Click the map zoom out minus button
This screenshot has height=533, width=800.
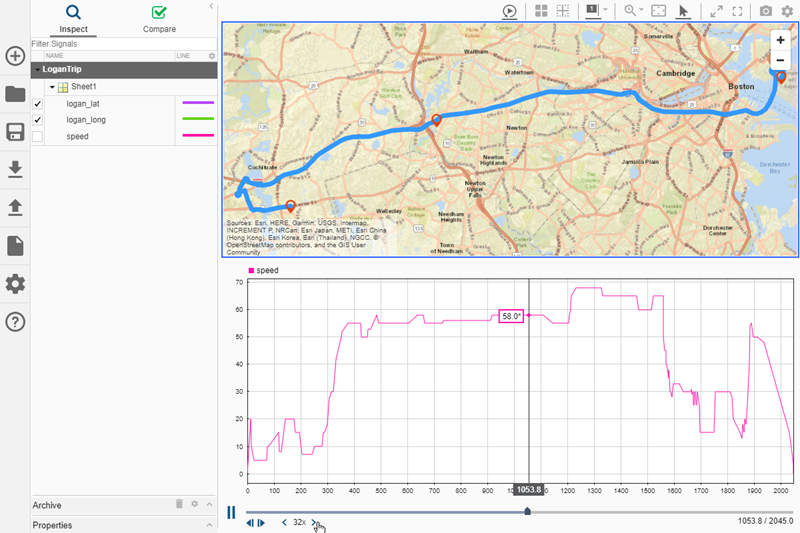780,60
